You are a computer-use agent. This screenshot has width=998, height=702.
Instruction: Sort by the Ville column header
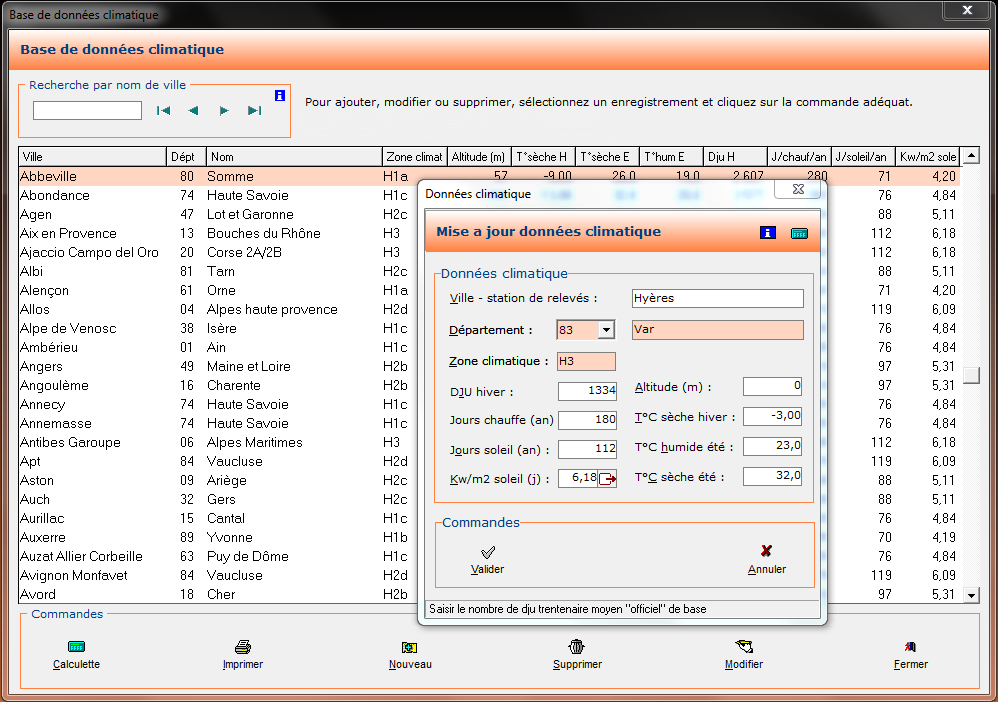92,157
